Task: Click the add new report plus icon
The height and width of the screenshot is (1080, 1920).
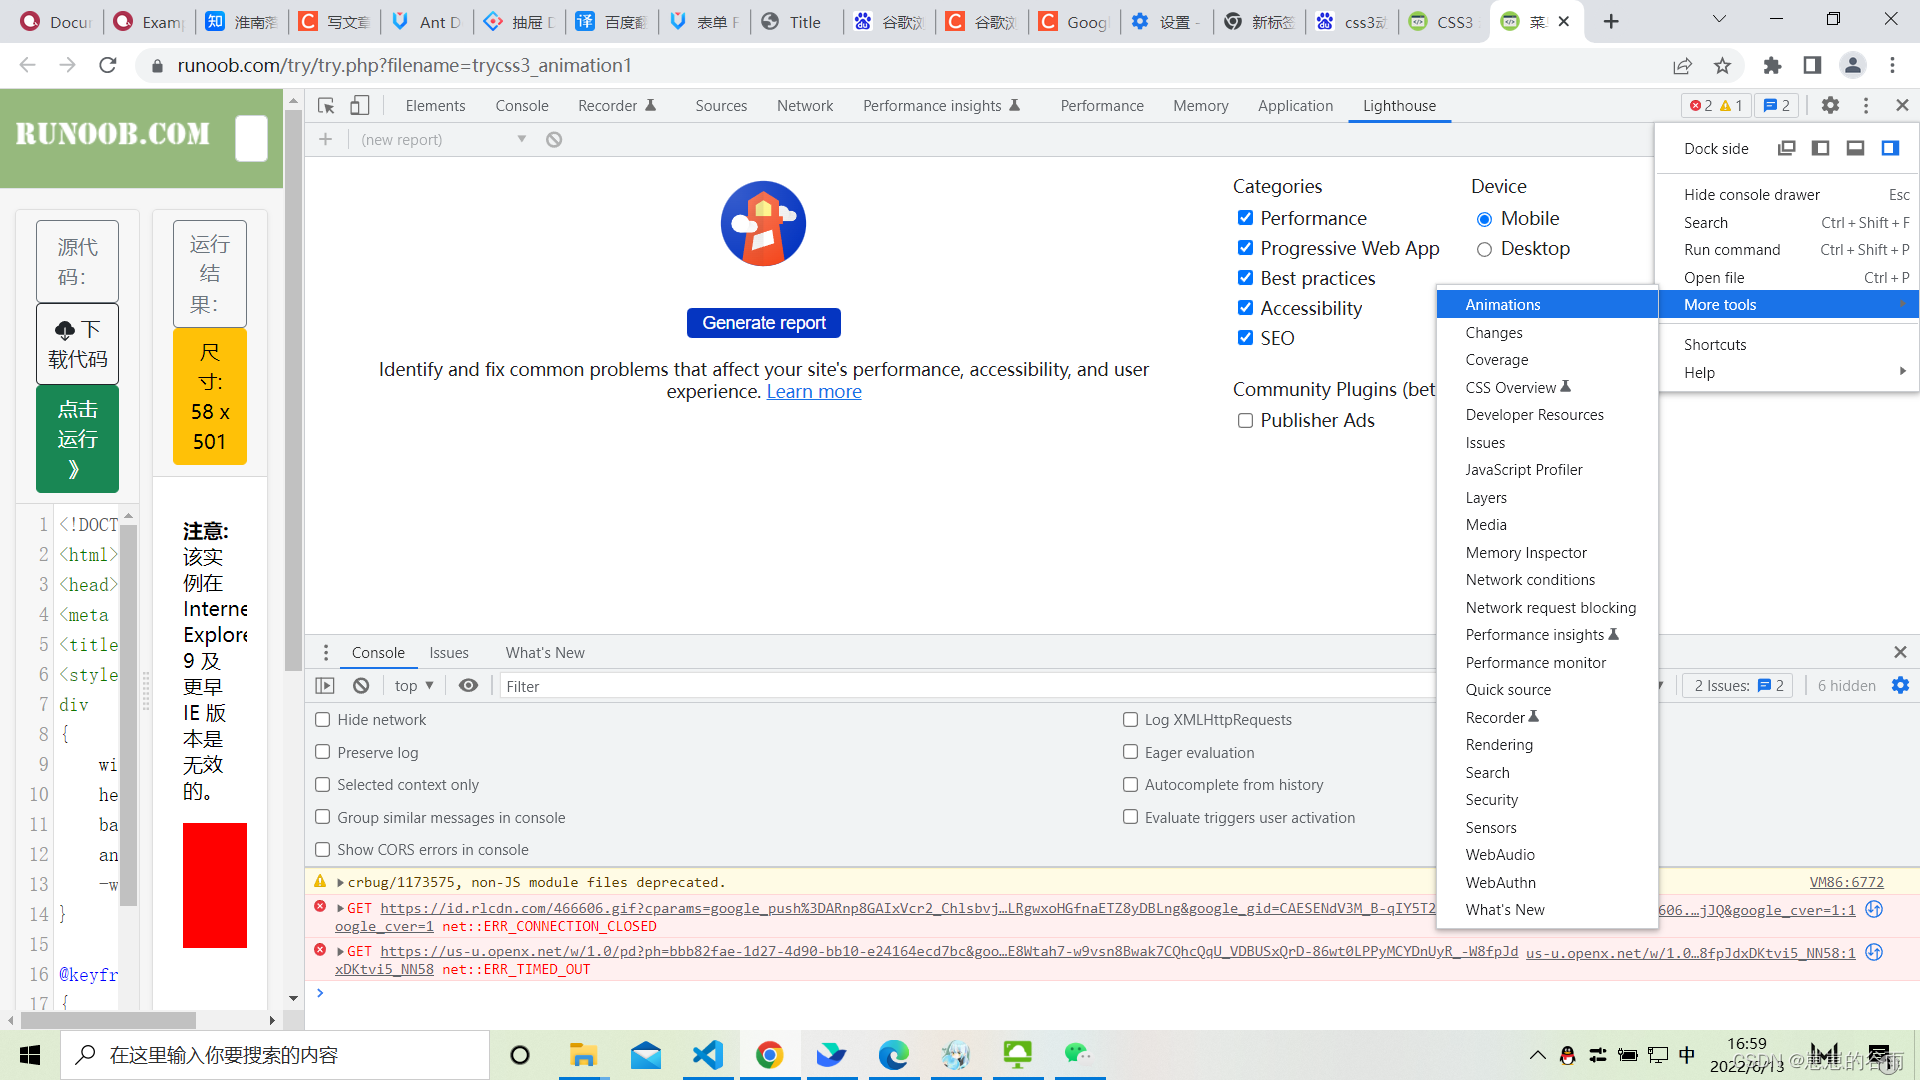Action: pos(325,140)
